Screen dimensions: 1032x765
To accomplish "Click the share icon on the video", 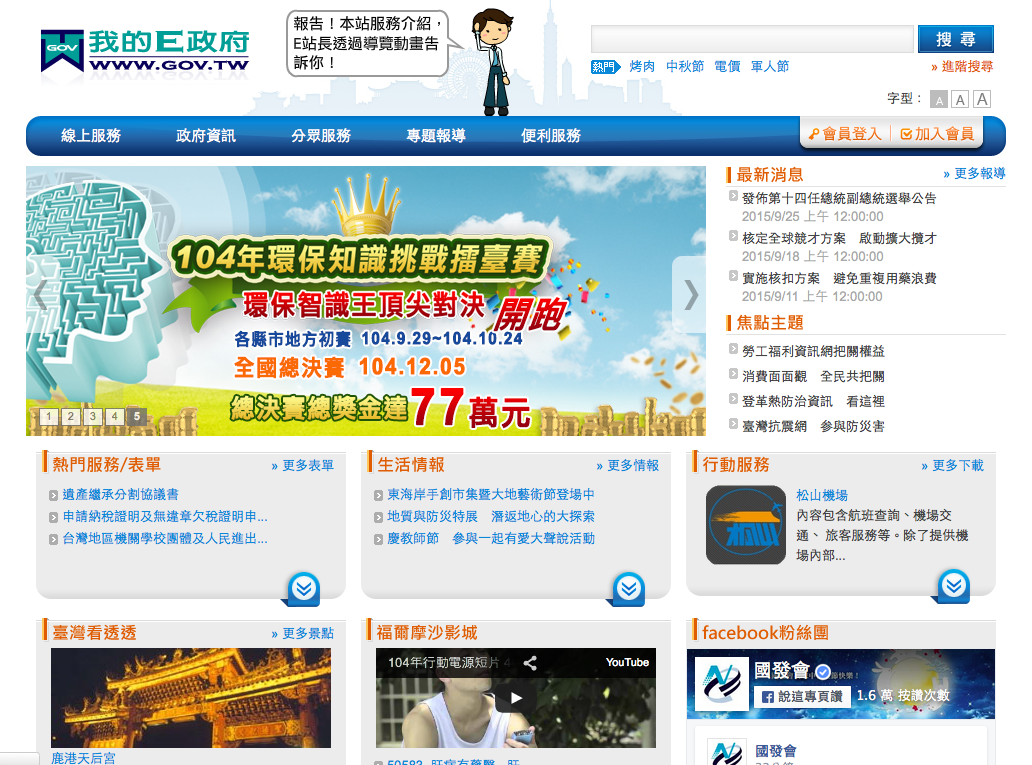I will click(530, 663).
